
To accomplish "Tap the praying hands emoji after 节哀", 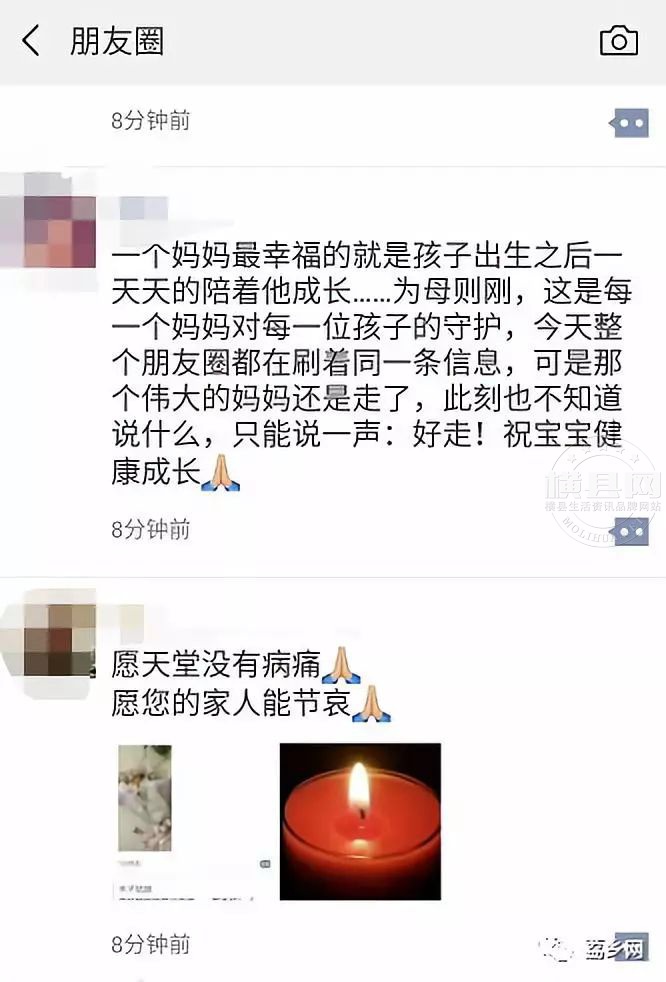I will click(372, 703).
